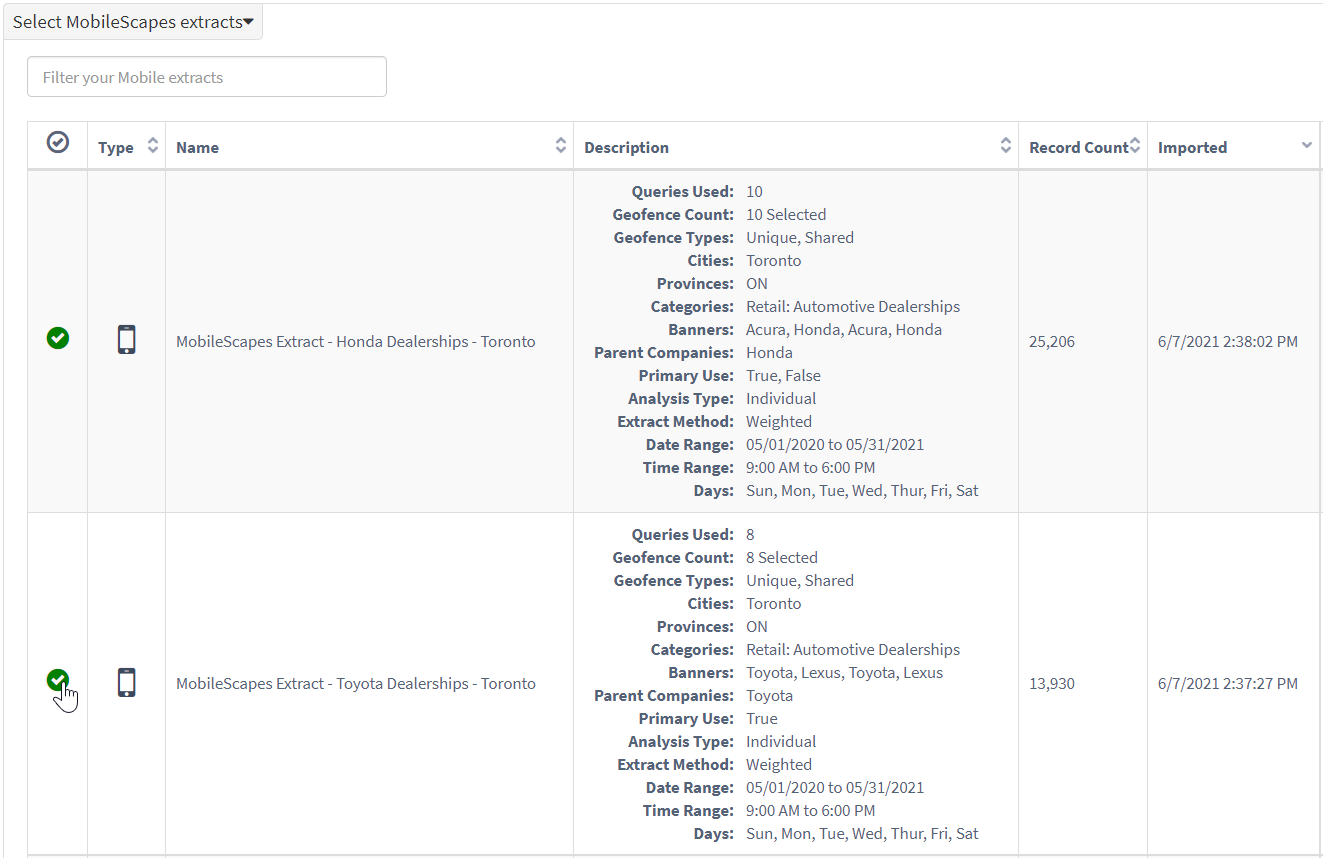Click the Record Count header label

coord(1079,147)
